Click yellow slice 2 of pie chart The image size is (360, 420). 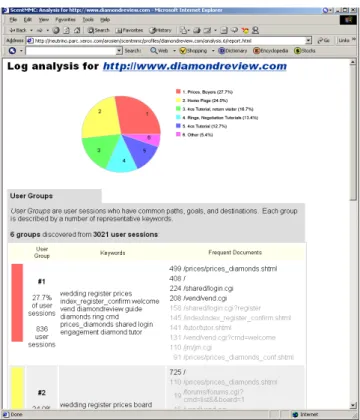102,118
